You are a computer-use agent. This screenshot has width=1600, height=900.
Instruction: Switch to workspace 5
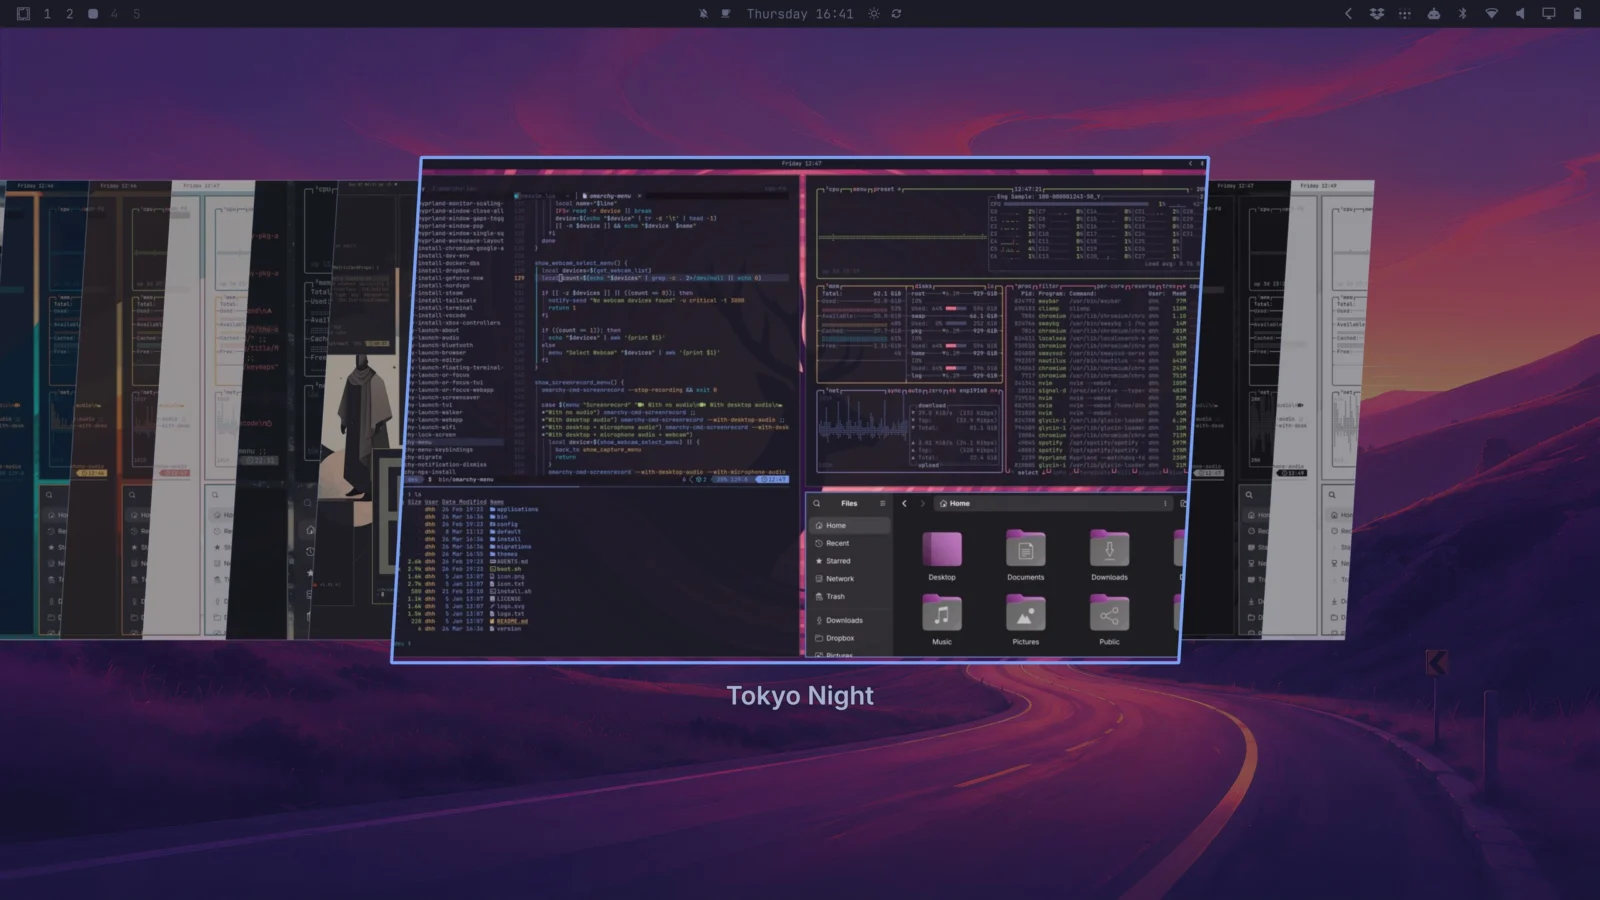click(x=137, y=14)
